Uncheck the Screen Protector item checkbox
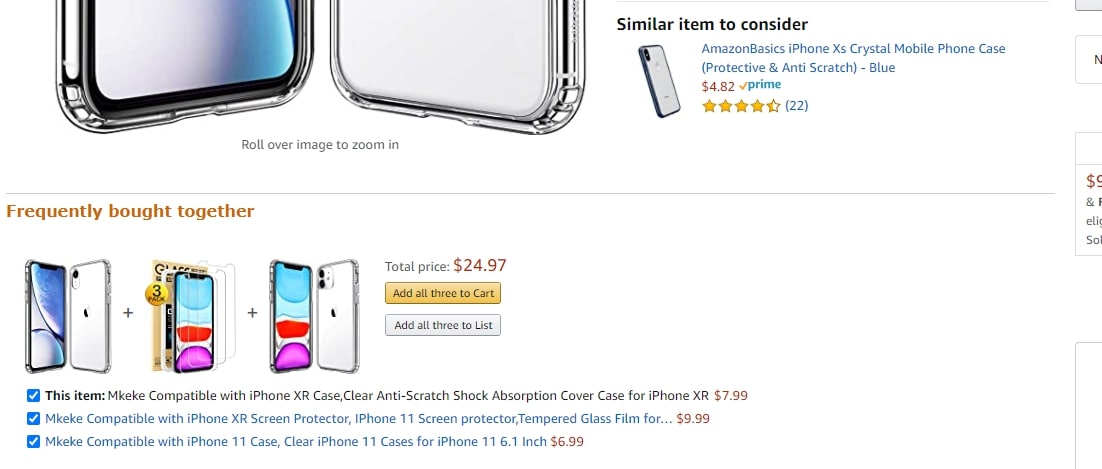 pyautogui.click(x=34, y=418)
